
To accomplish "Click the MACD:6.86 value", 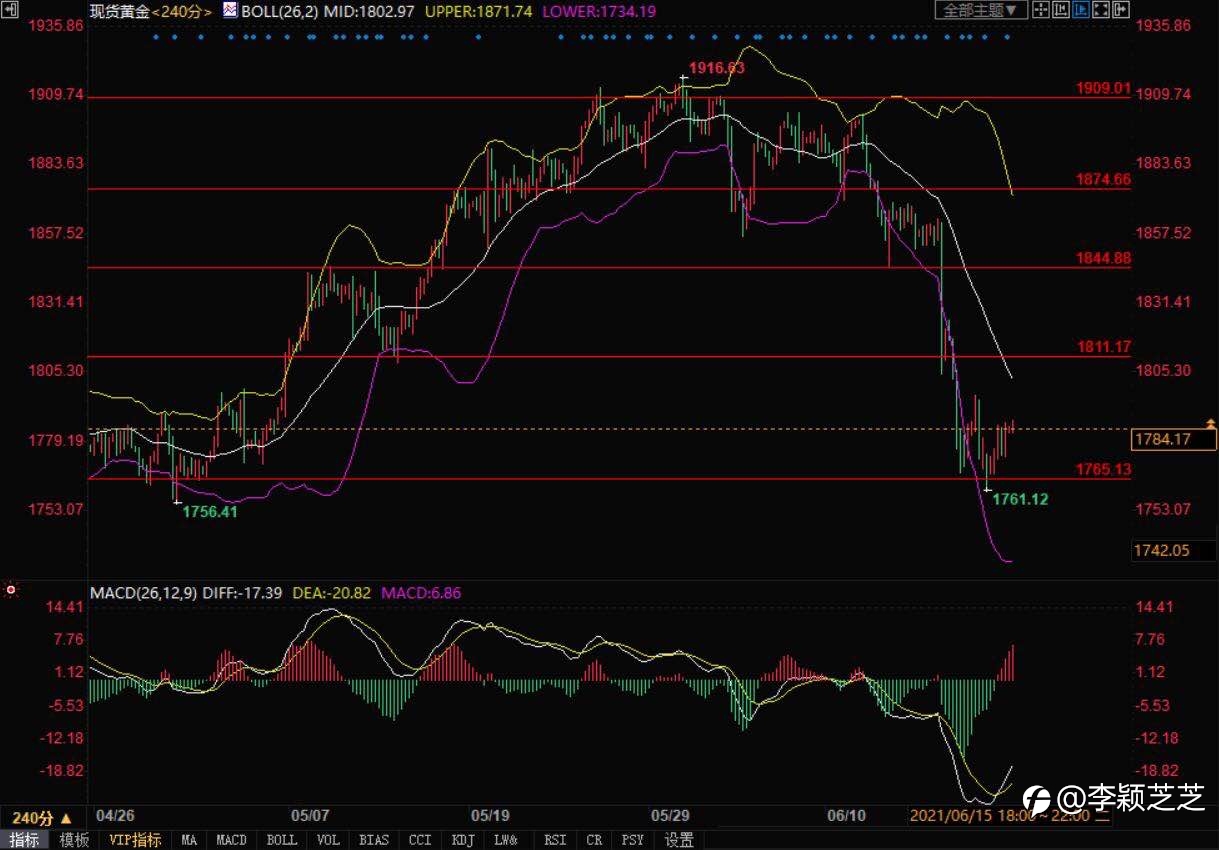I will pos(419,593).
